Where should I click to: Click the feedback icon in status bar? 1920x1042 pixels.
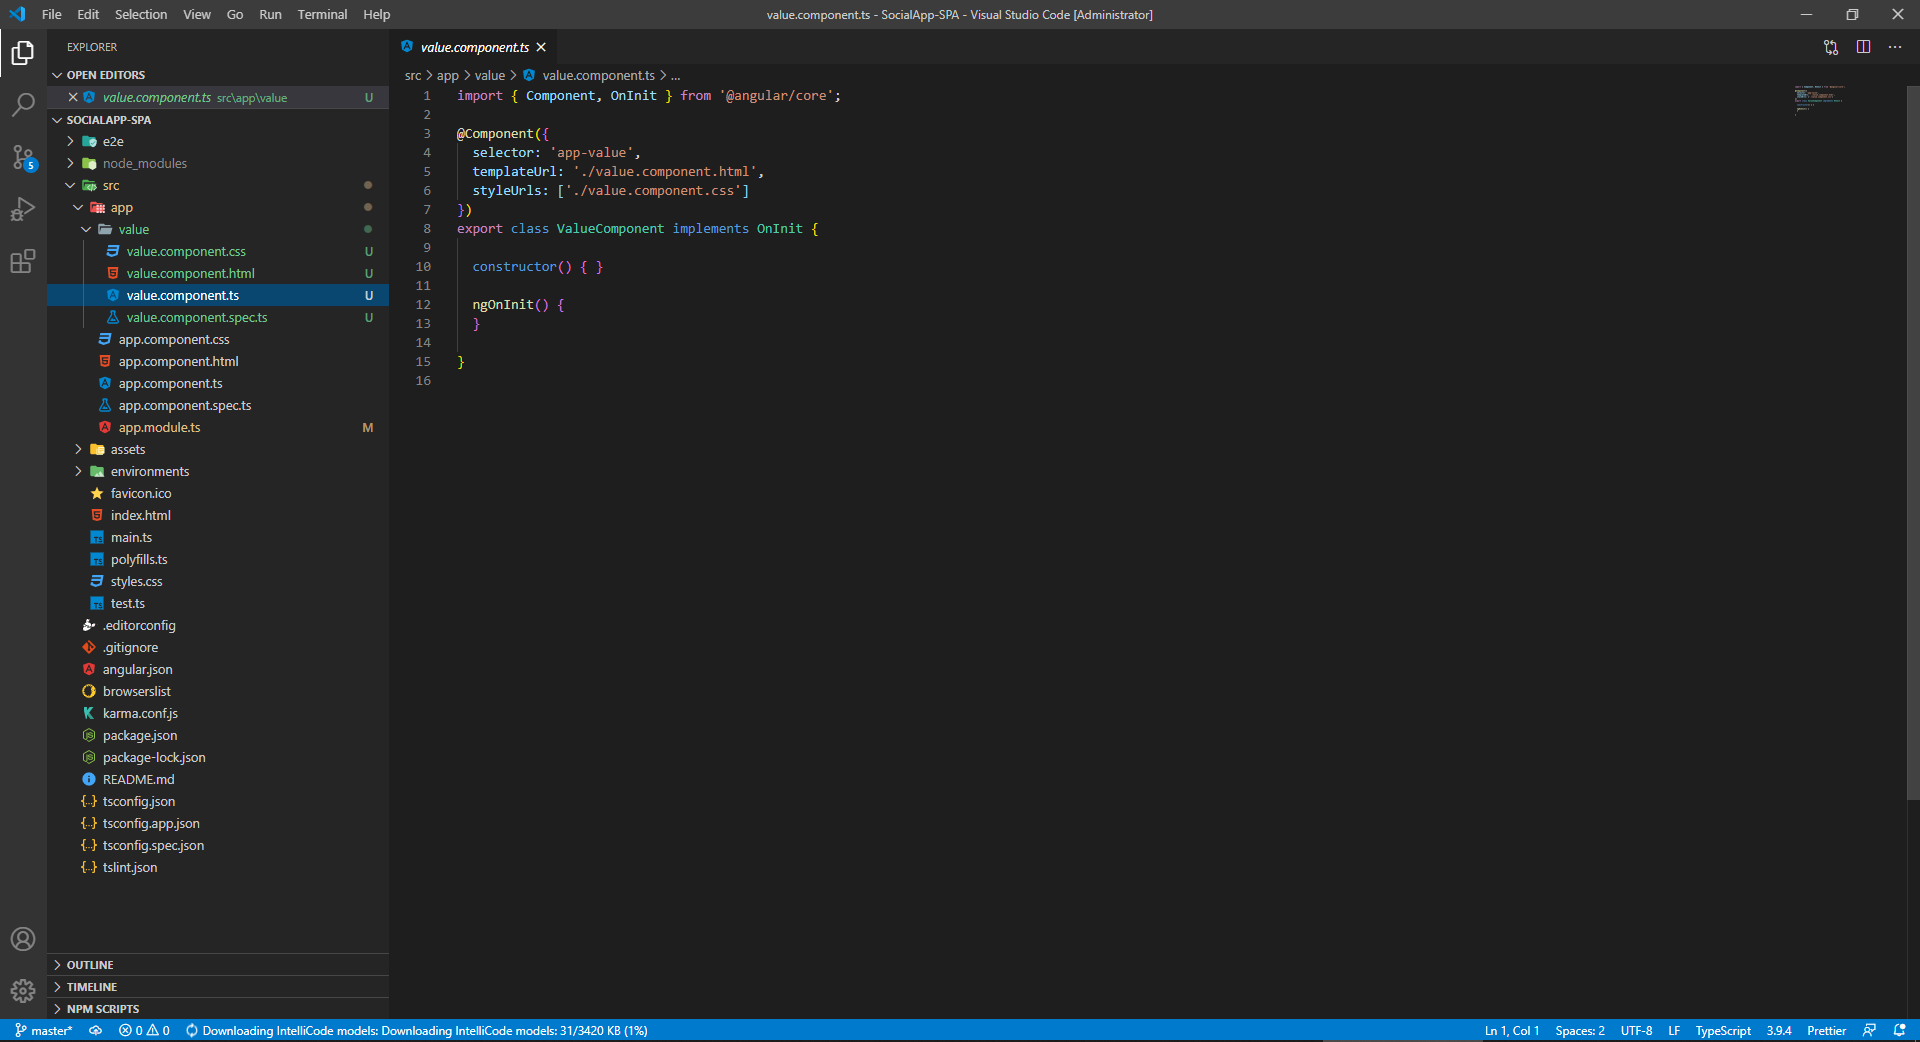point(1869,1030)
